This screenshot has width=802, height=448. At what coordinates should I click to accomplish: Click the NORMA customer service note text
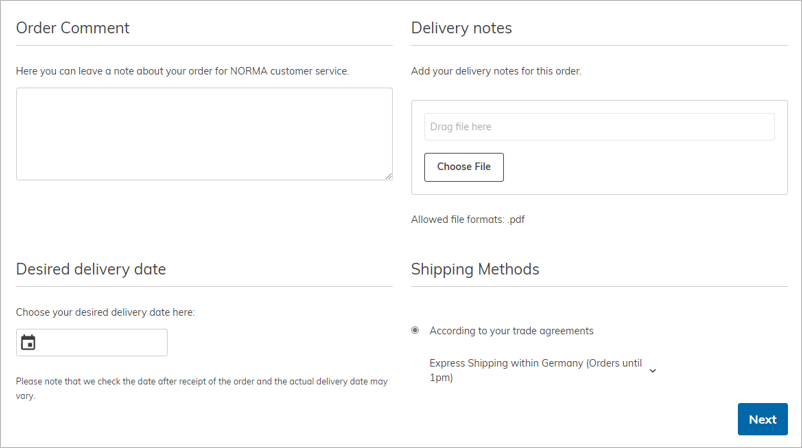click(183, 71)
